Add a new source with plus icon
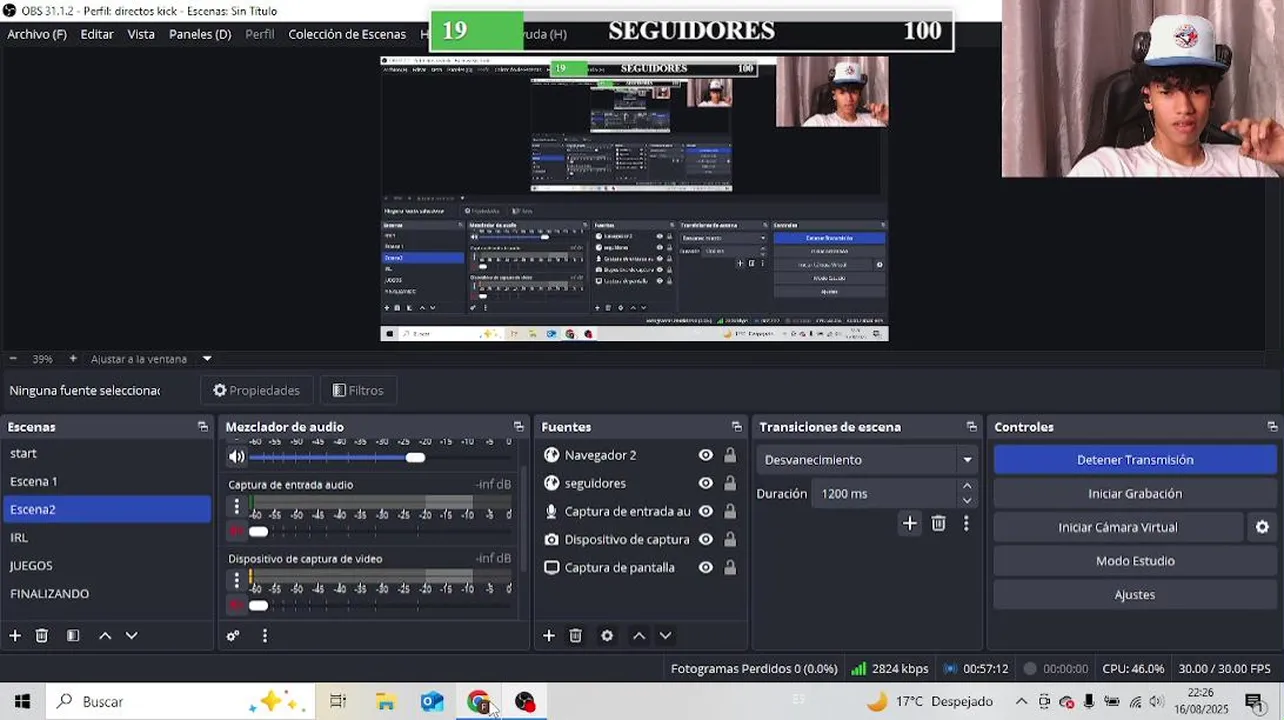Viewport: 1284px width, 720px height. [x=549, y=635]
